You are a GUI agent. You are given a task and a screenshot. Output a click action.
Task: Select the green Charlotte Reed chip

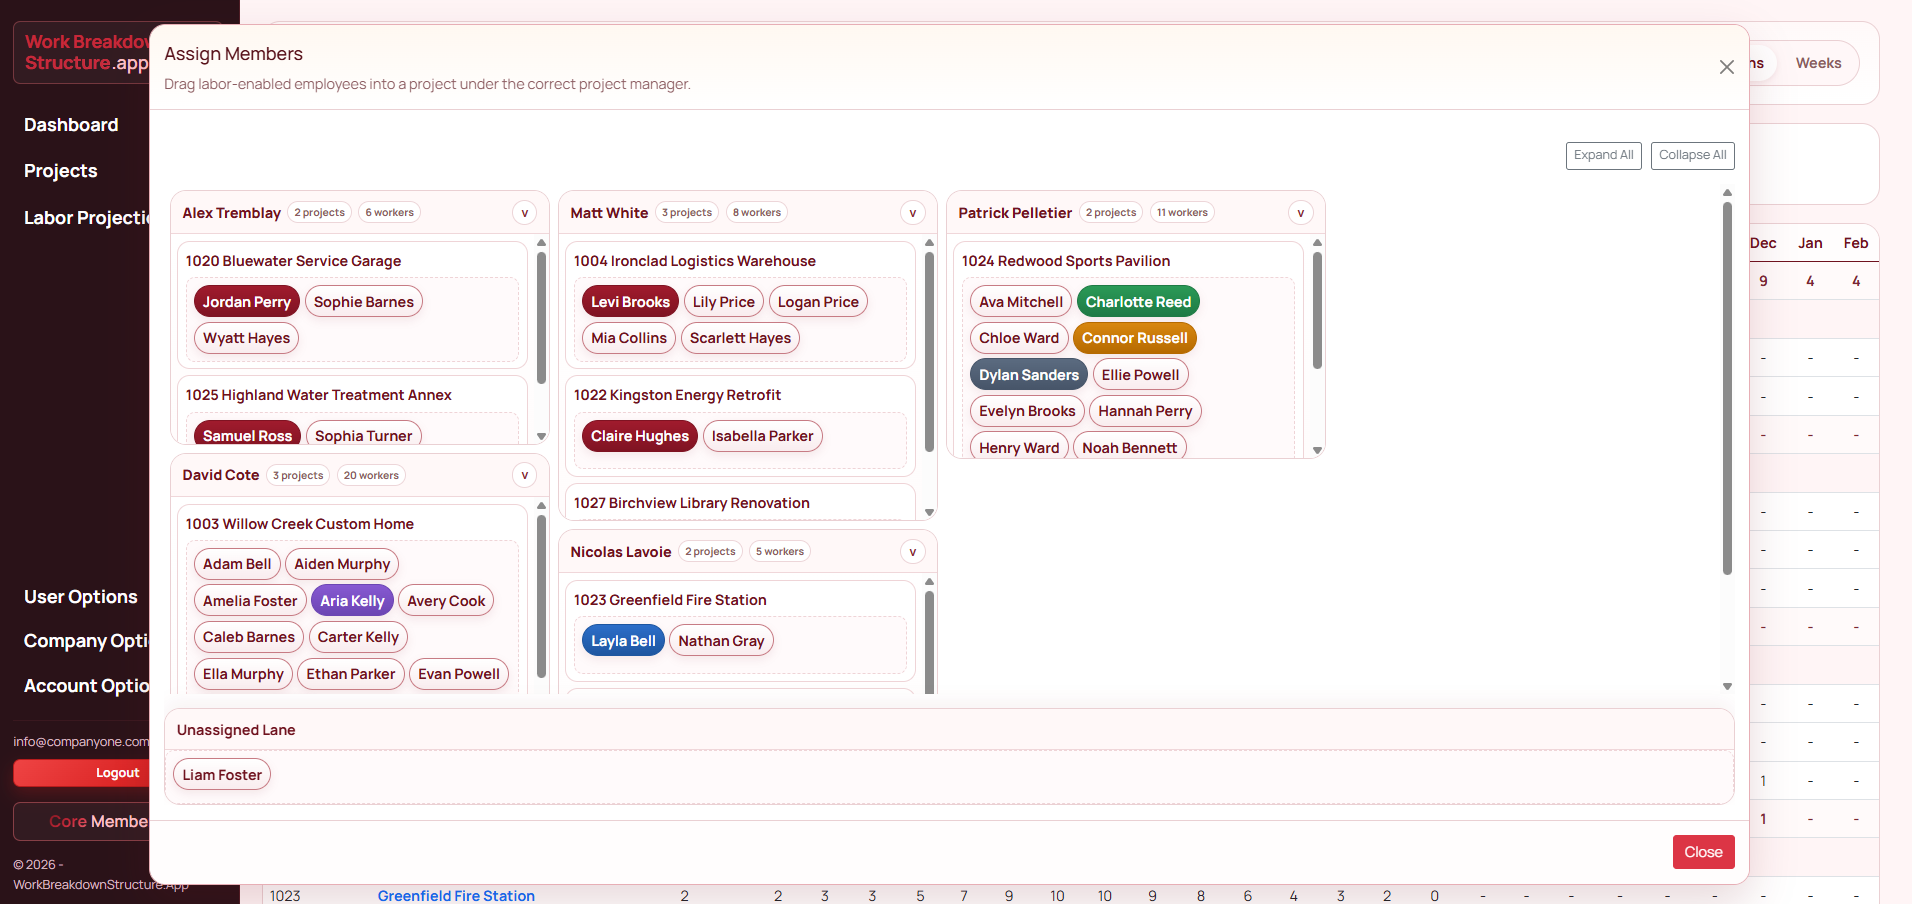1138,302
